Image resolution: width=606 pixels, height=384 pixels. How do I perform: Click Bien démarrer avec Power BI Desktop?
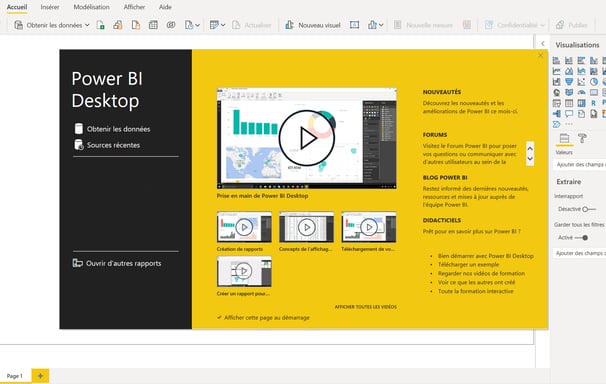[486, 256]
